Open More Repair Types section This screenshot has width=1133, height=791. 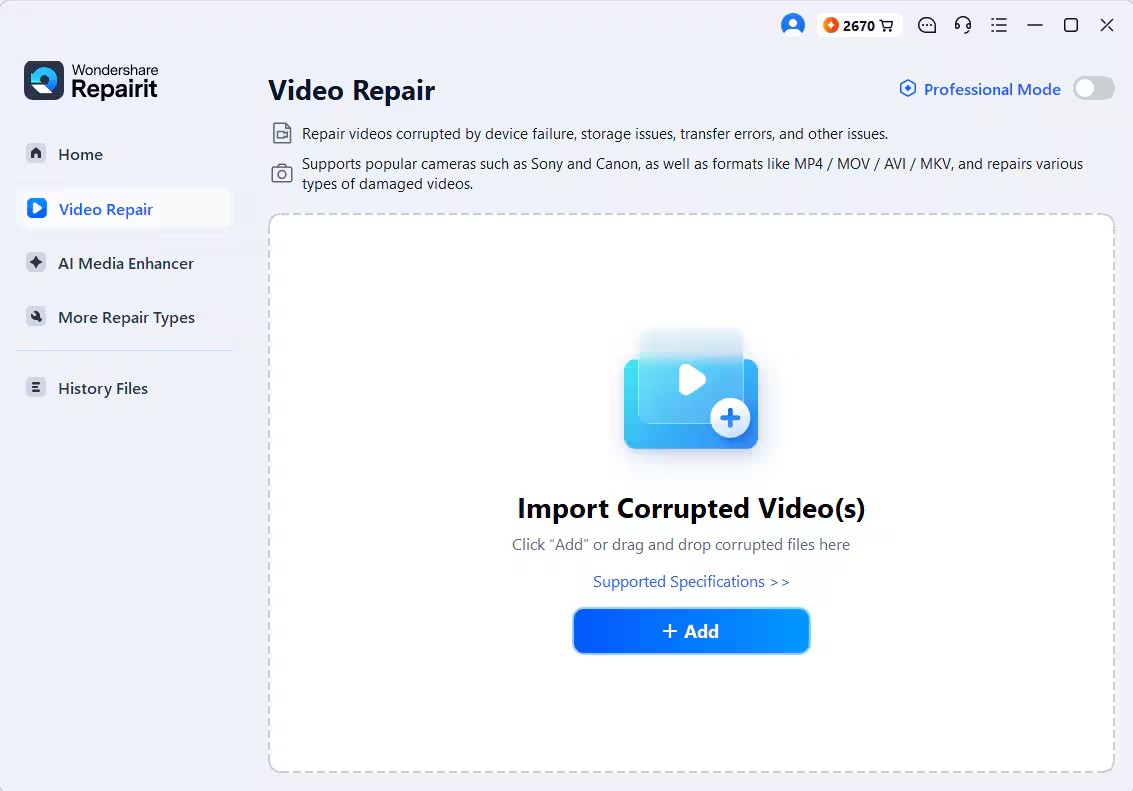click(124, 317)
